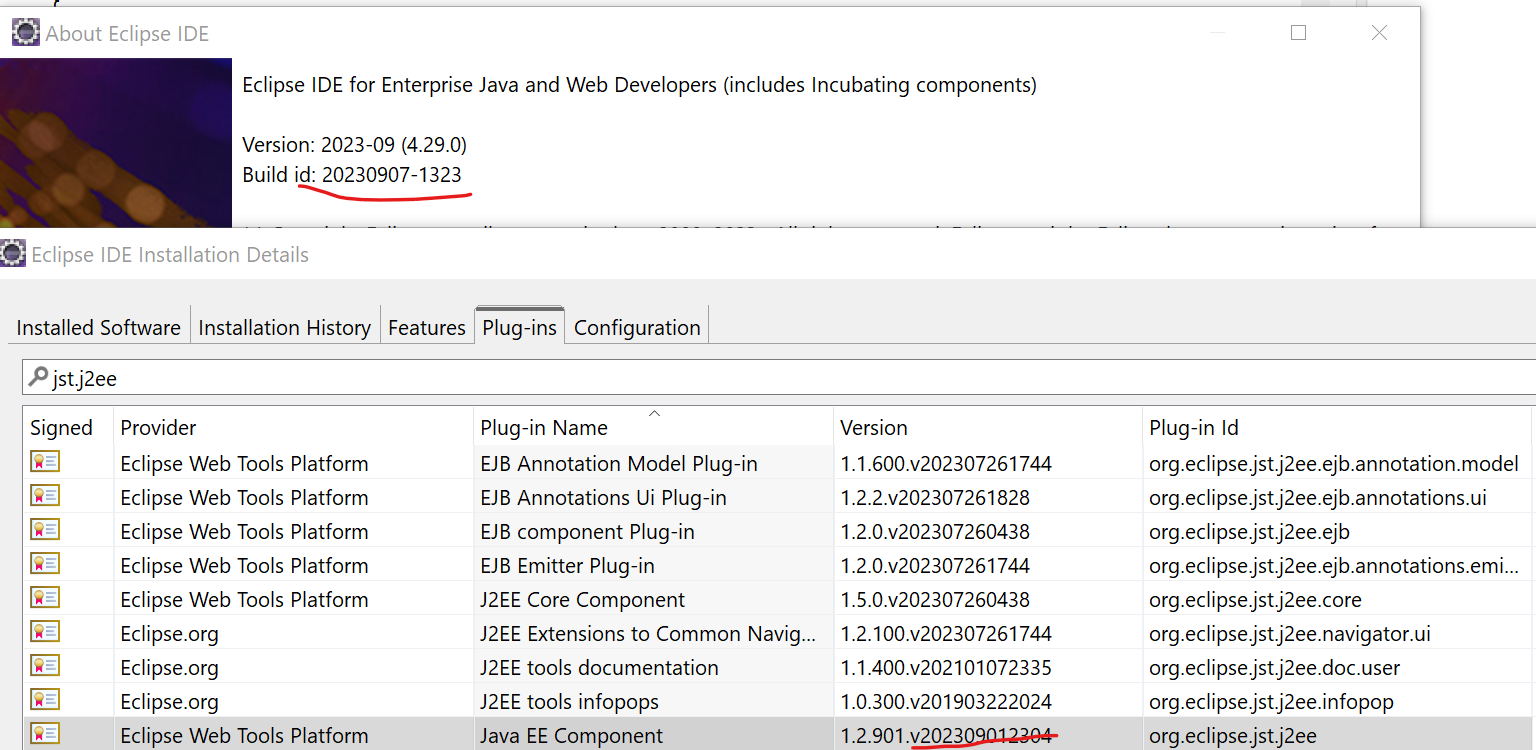This screenshot has width=1536, height=750.
Task: Sort the list by Provider column
Action: (156, 427)
